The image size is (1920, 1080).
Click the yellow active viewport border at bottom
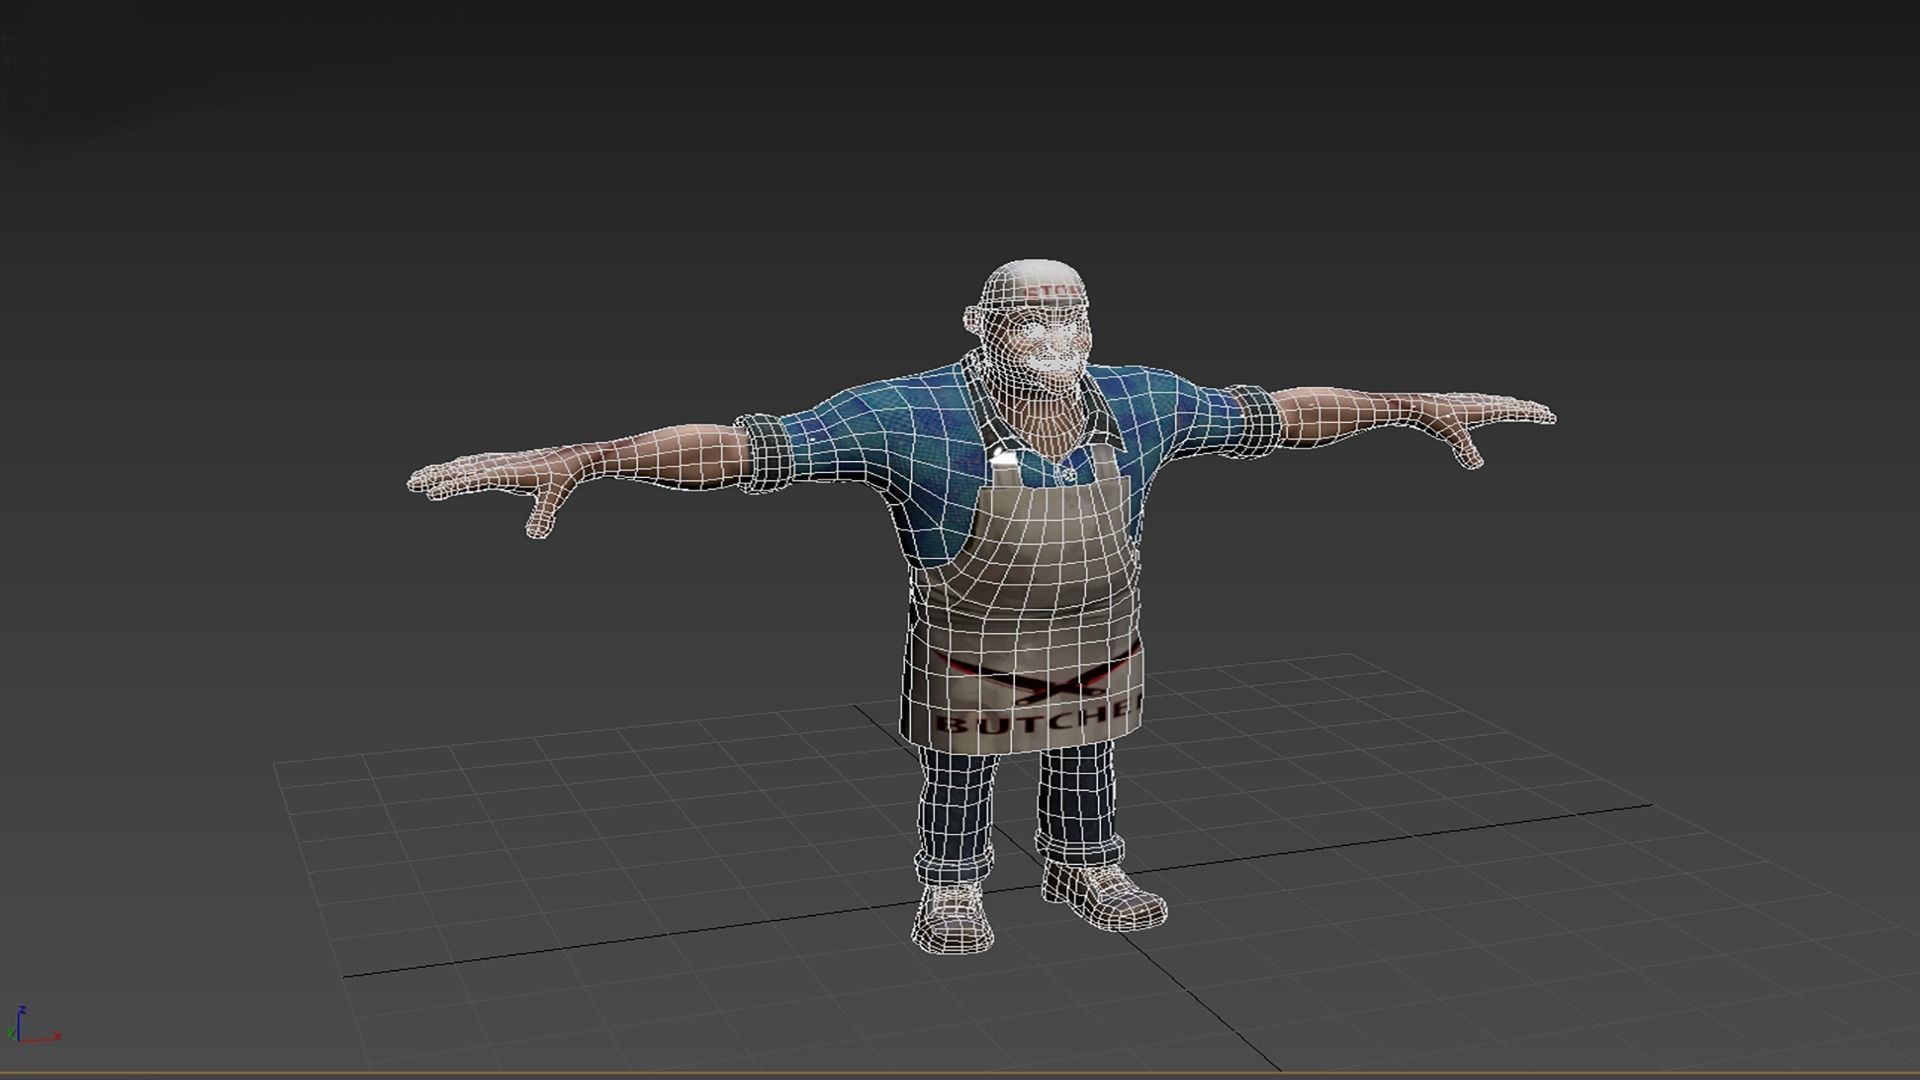(x=960, y=1071)
